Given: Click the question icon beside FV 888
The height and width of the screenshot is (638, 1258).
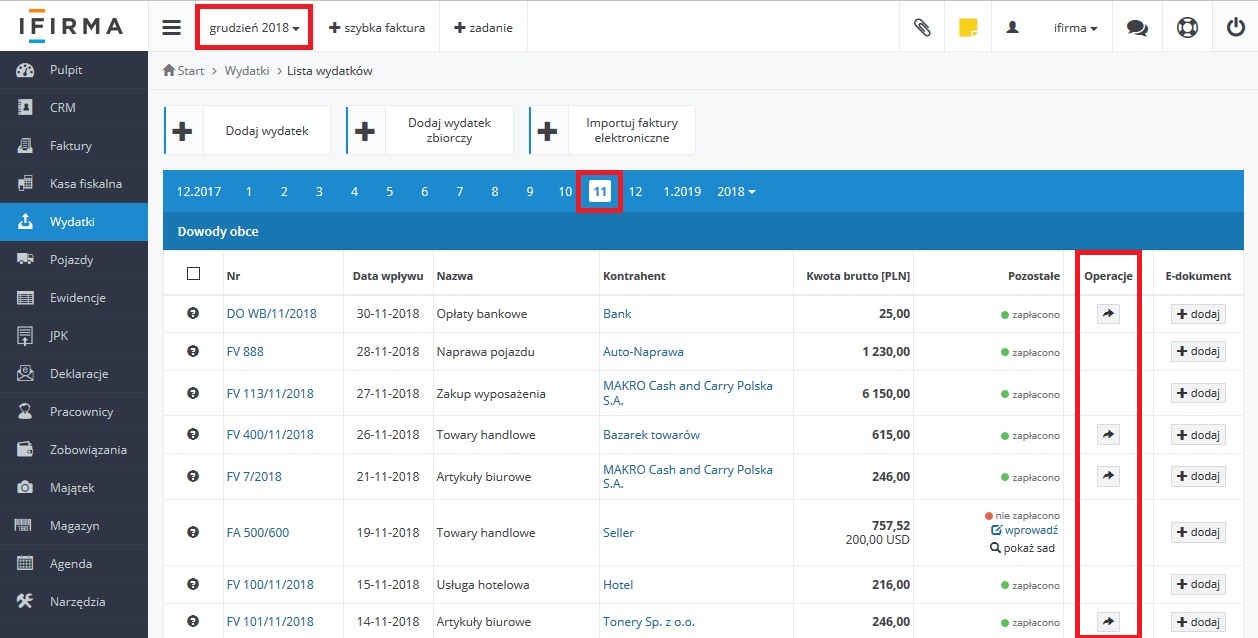Looking at the screenshot, I should pyautogui.click(x=193, y=351).
